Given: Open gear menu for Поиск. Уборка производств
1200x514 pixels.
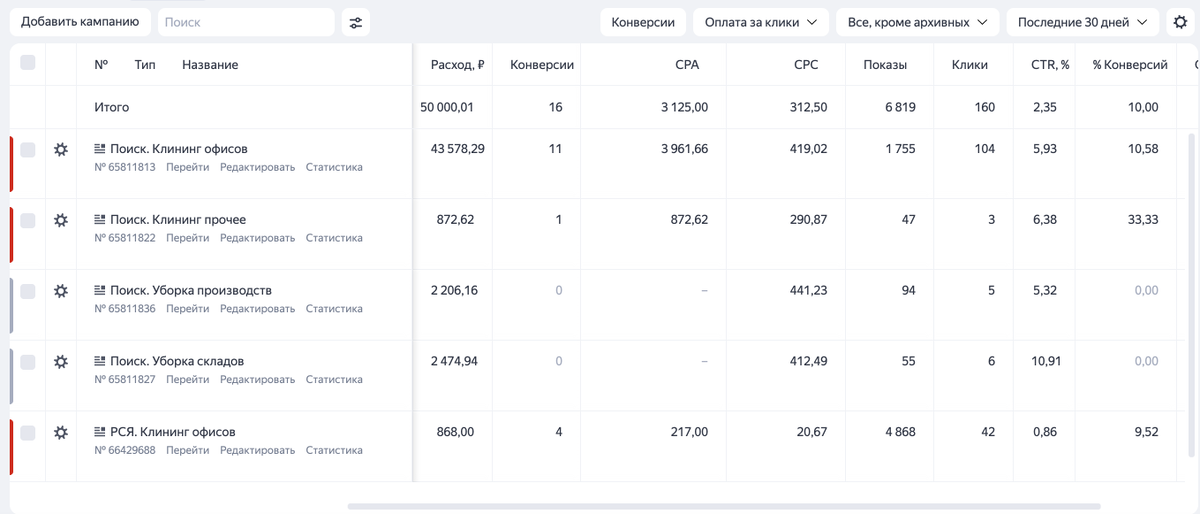Looking at the screenshot, I should tap(61, 291).
